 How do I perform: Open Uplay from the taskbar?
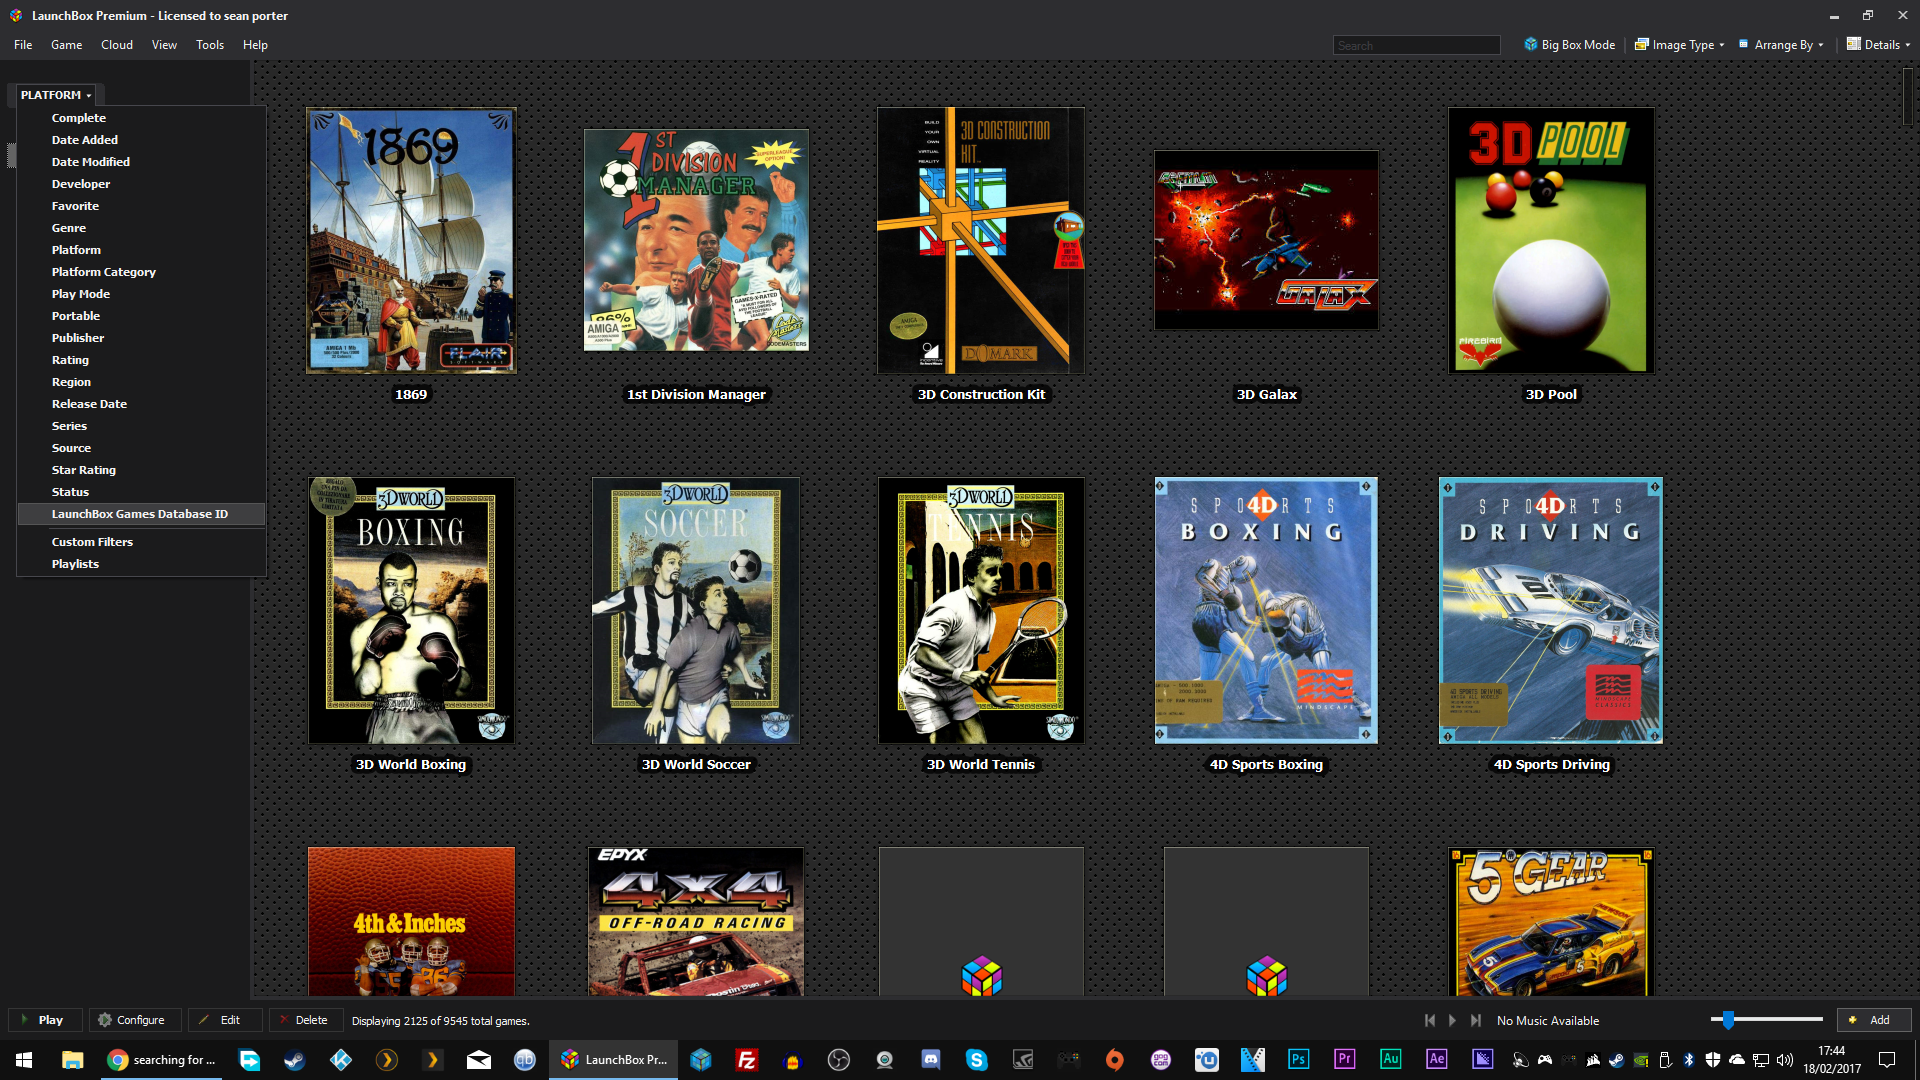point(1207,1060)
